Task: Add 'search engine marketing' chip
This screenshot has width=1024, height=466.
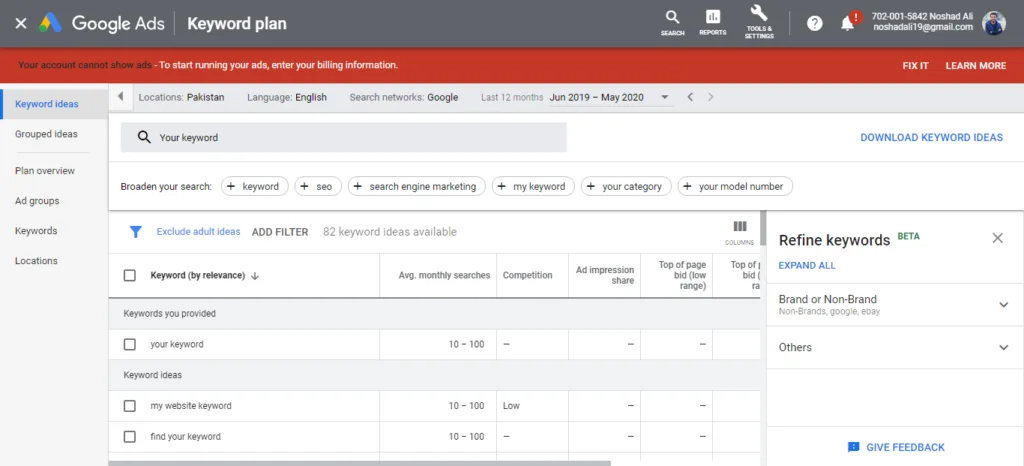Action: tap(417, 186)
